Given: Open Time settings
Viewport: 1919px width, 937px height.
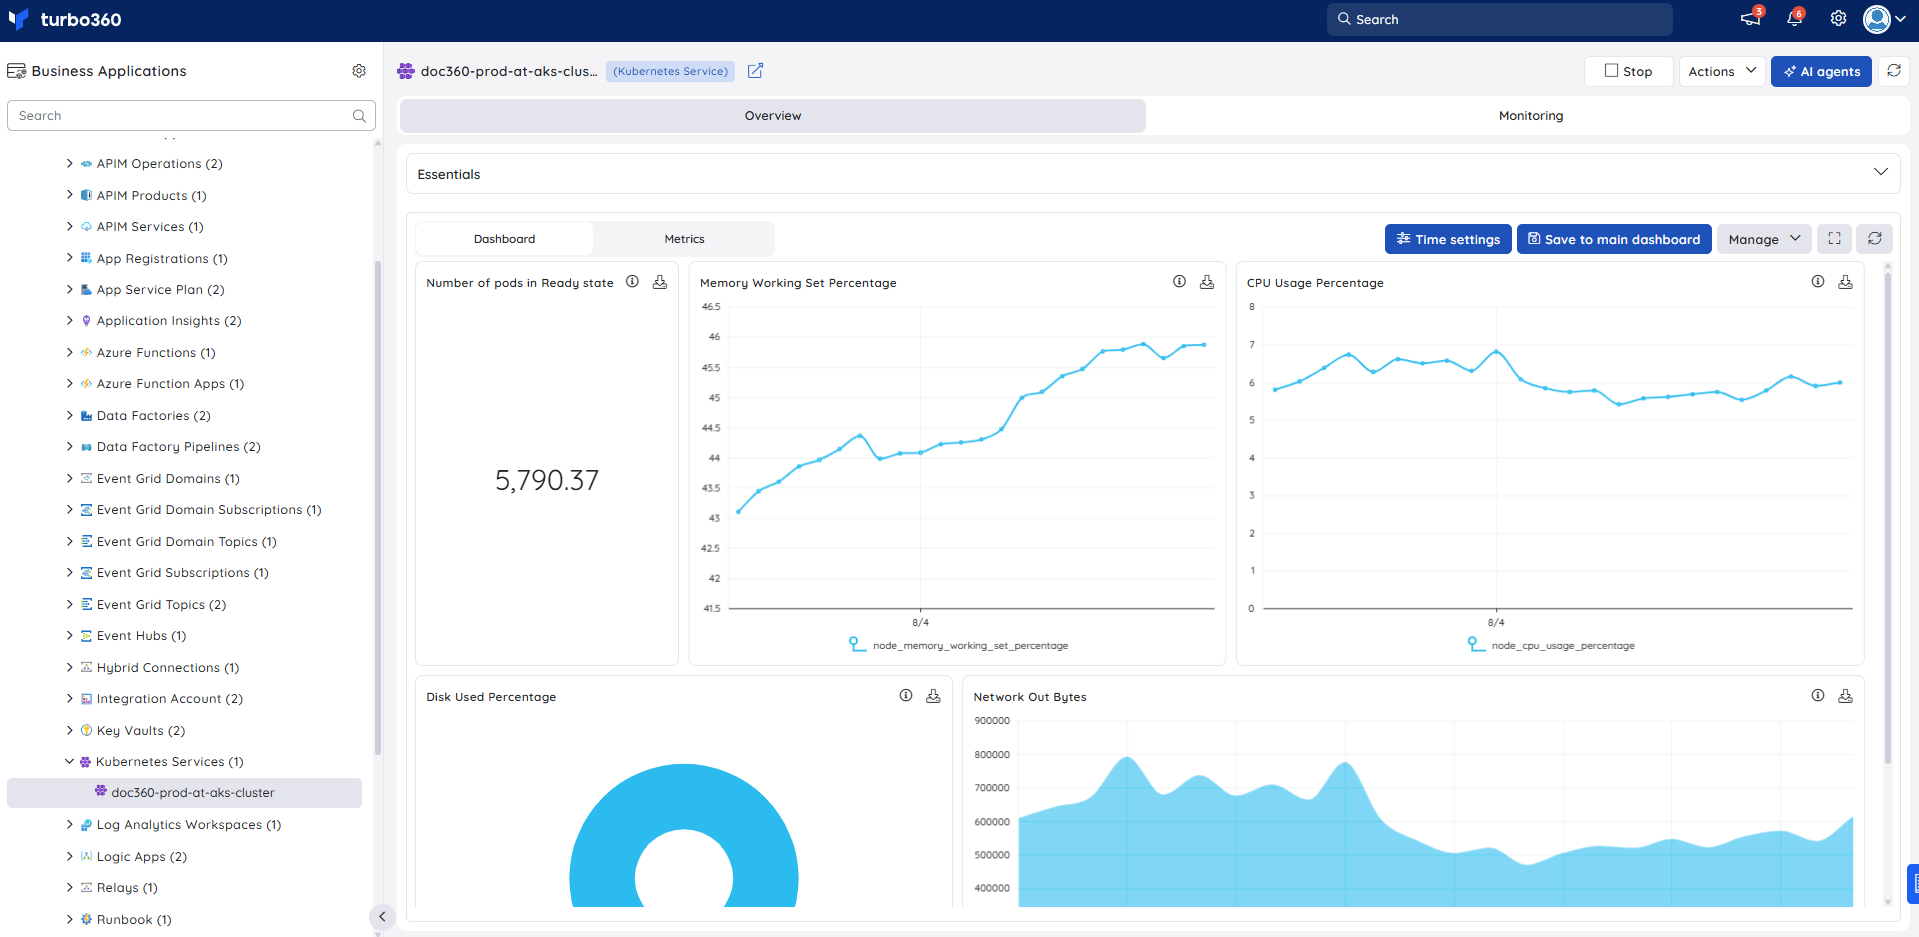Looking at the screenshot, I should pos(1448,239).
